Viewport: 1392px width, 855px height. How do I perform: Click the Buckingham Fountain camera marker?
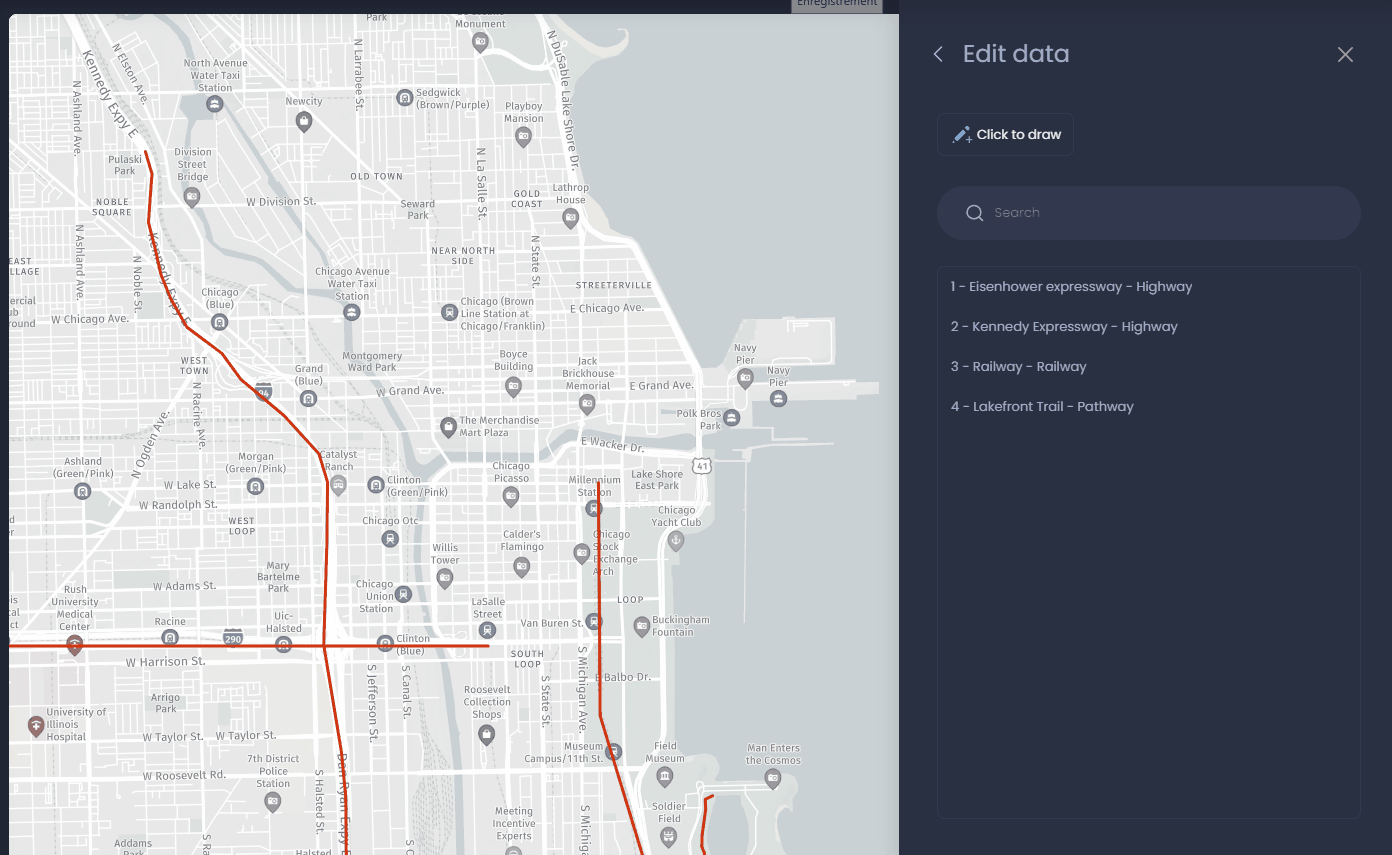coord(642,627)
